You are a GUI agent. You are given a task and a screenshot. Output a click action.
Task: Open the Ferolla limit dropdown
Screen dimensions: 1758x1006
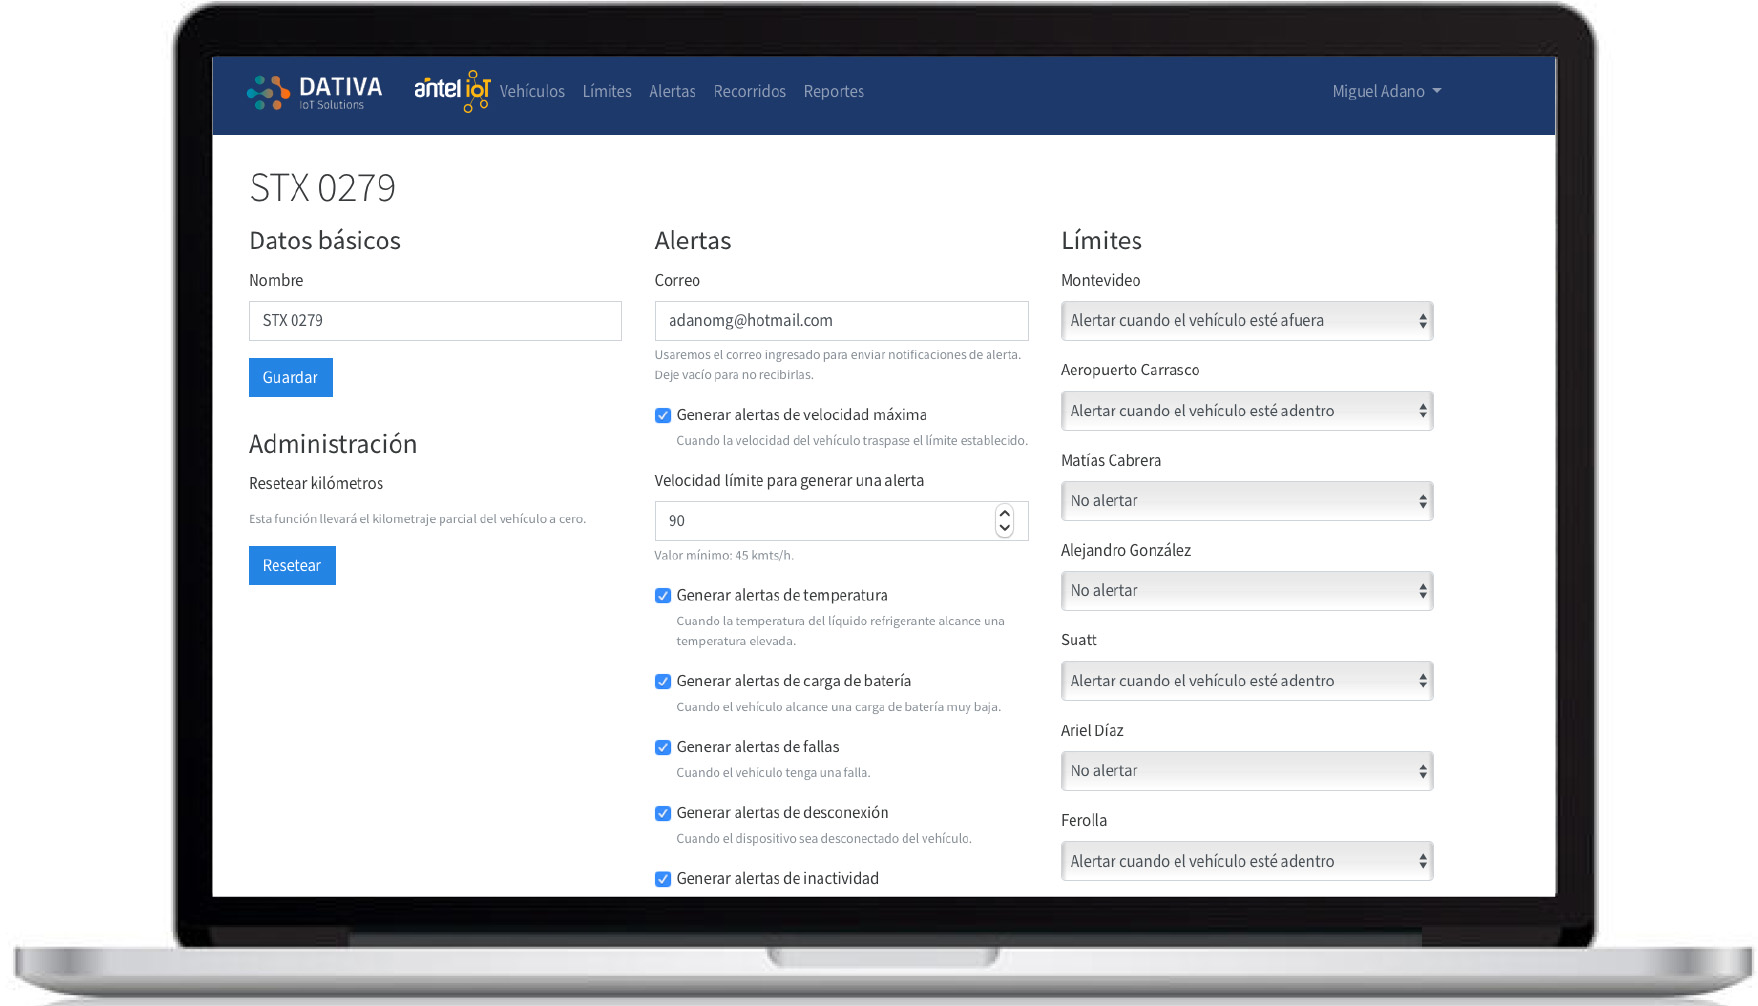click(x=1247, y=861)
